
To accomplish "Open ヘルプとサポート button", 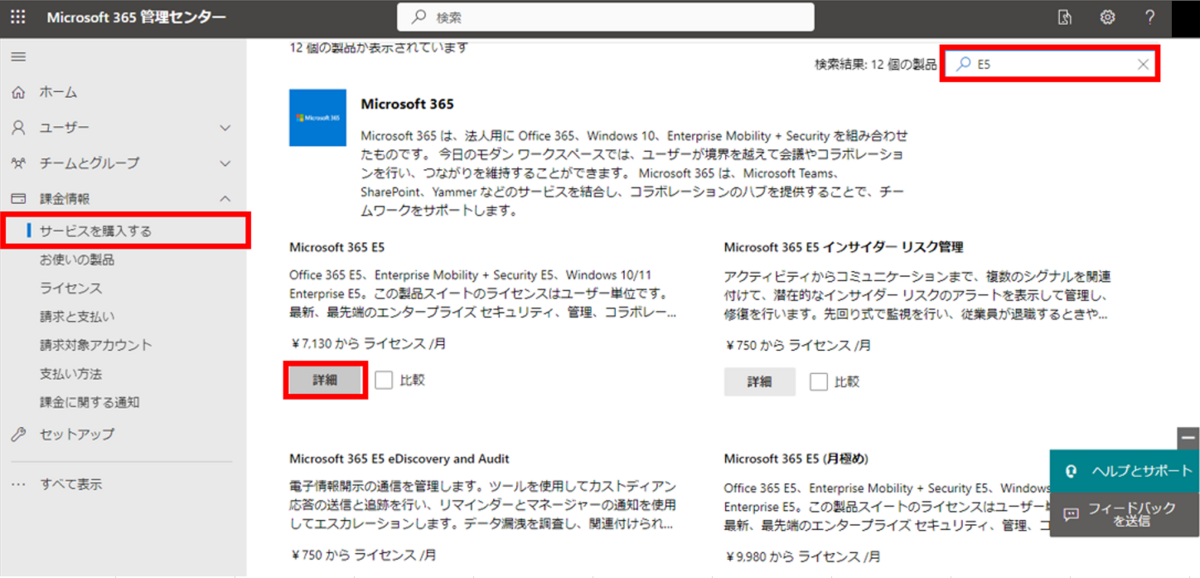I will coord(1125,471).
